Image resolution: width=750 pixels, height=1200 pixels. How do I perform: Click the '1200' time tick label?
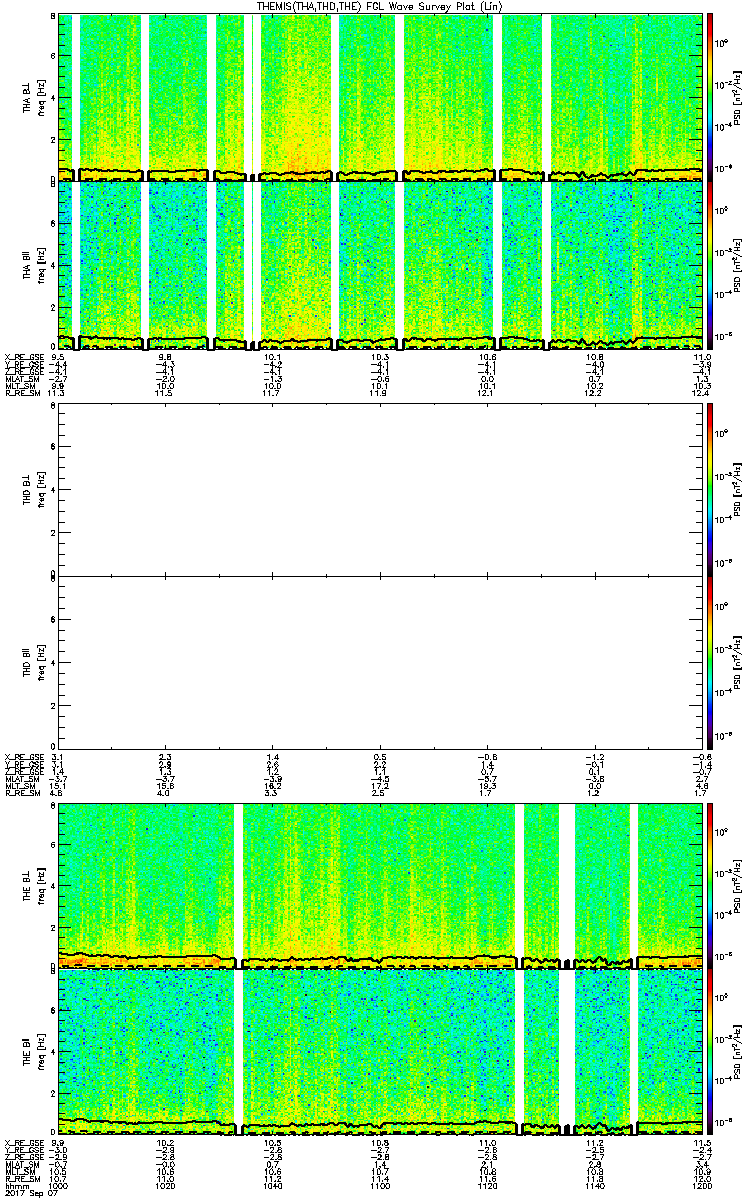[703, 1187]
